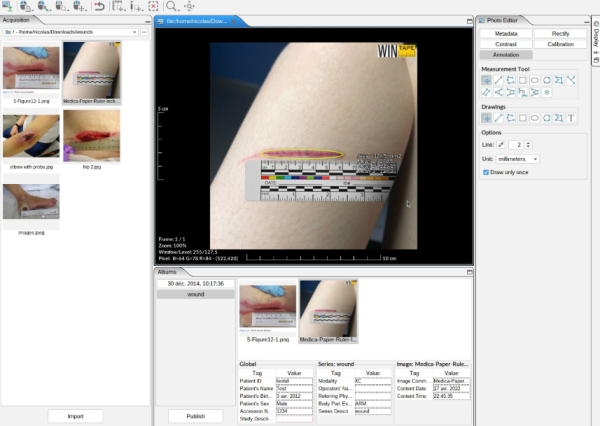The width and height of the screenshot is (600, 426).
Task: Click the Publish button
Action: (196, 416)
